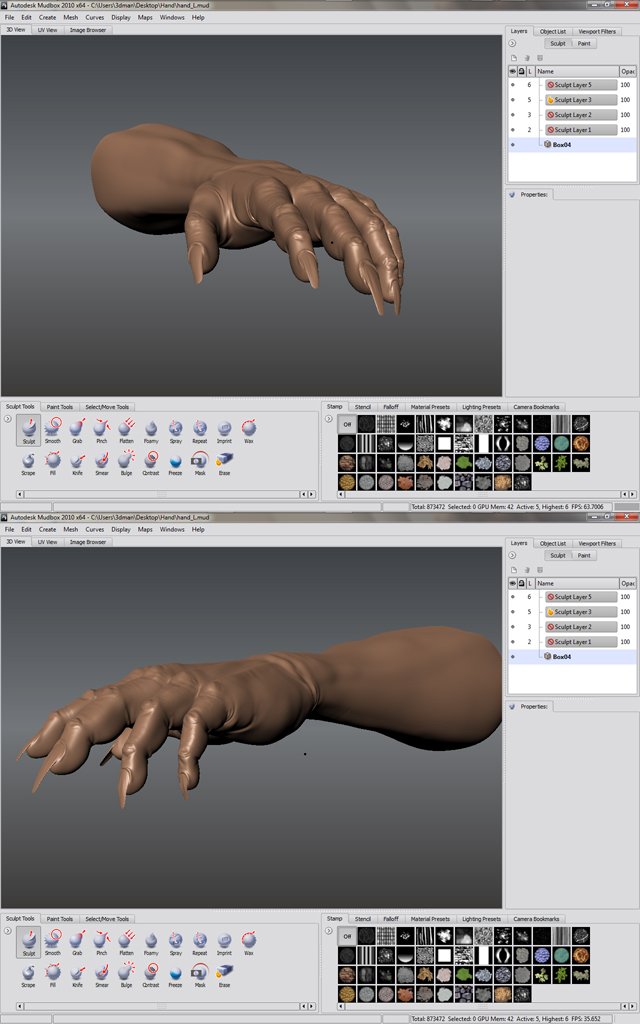
Task: Switch layers to Paint mode, top window
Action: pyautogui.click(x=584, y=44)
